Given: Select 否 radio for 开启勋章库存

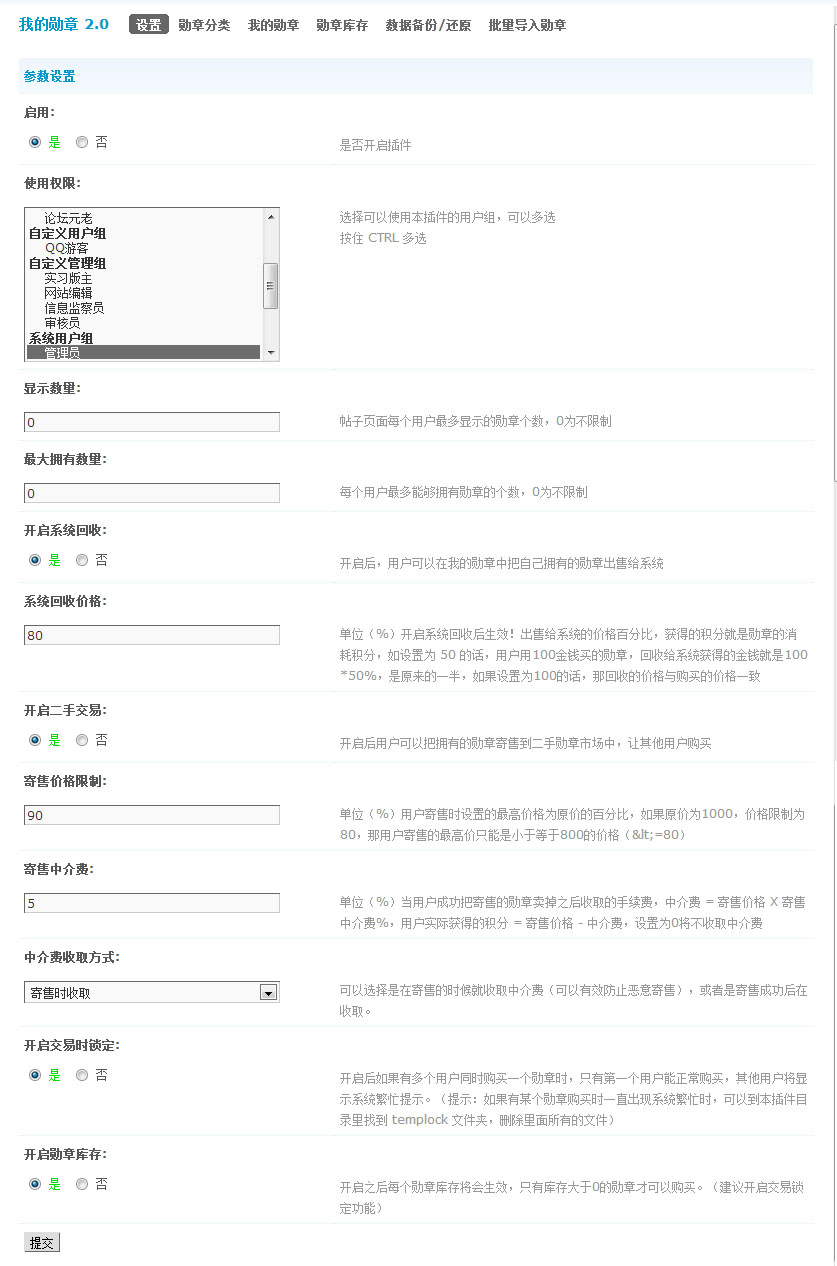Looking at the screenshot, I should point(82,1184).
